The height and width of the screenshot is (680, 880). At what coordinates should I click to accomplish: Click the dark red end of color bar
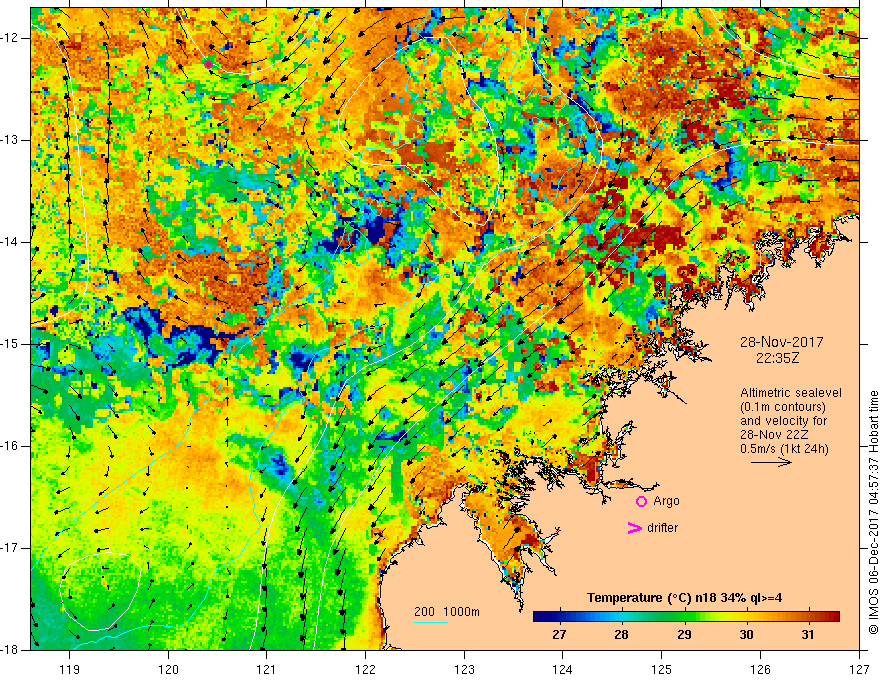[832, 617]
